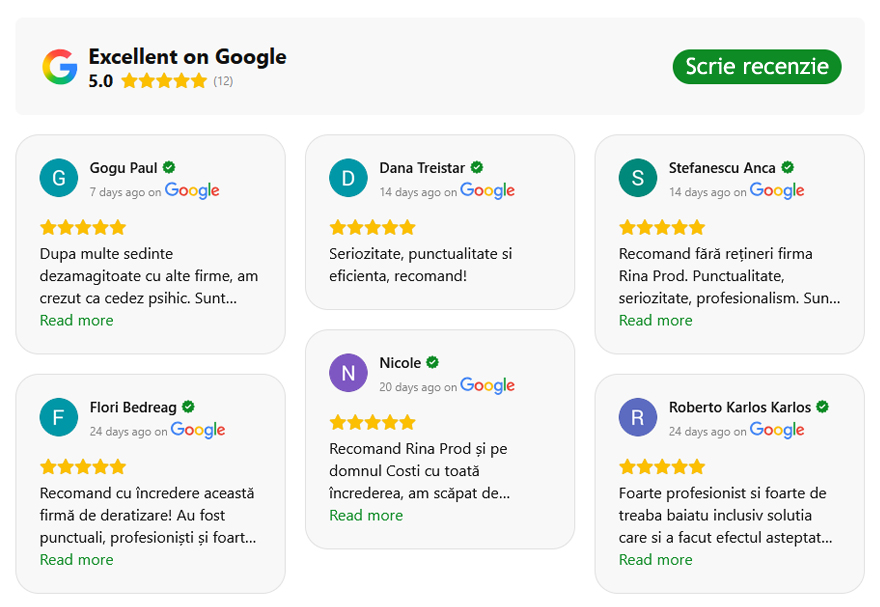The width and height of the screenshot is (880, 607).
Task: Click the Dana Treistar reviewer name
Action: [422, 167]
